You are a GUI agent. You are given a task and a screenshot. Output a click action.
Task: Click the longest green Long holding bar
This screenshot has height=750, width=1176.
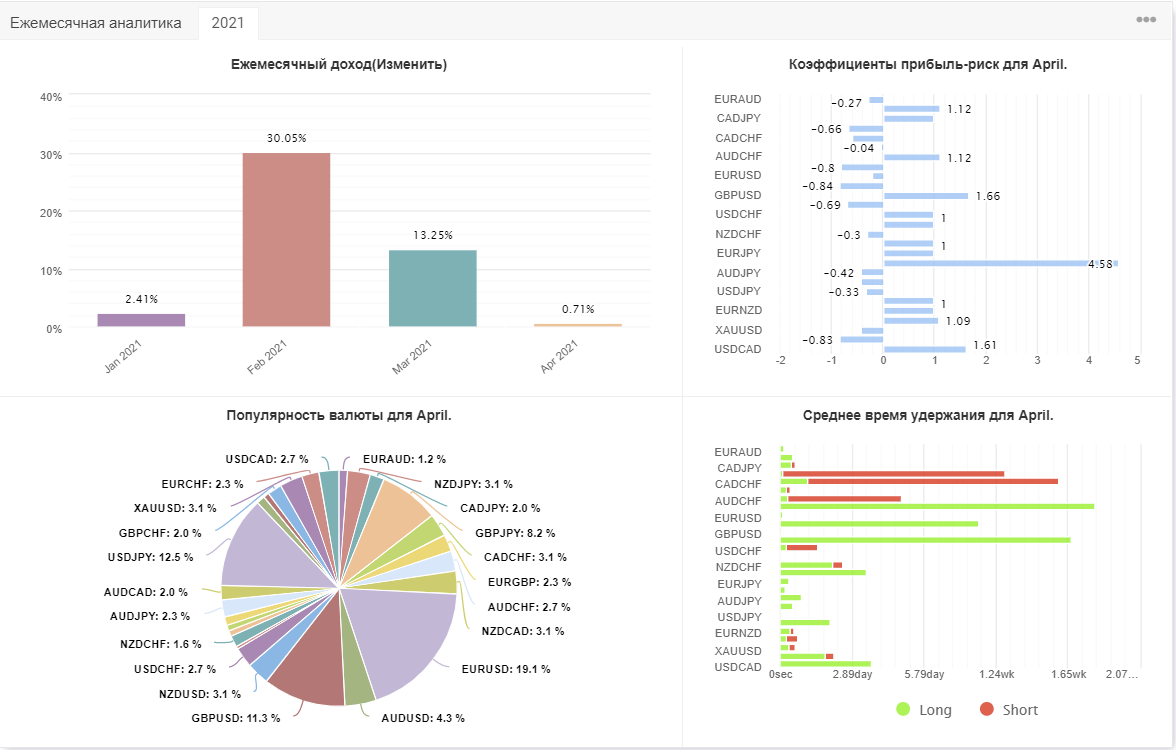pyautogui.click(x=938, y=506)
